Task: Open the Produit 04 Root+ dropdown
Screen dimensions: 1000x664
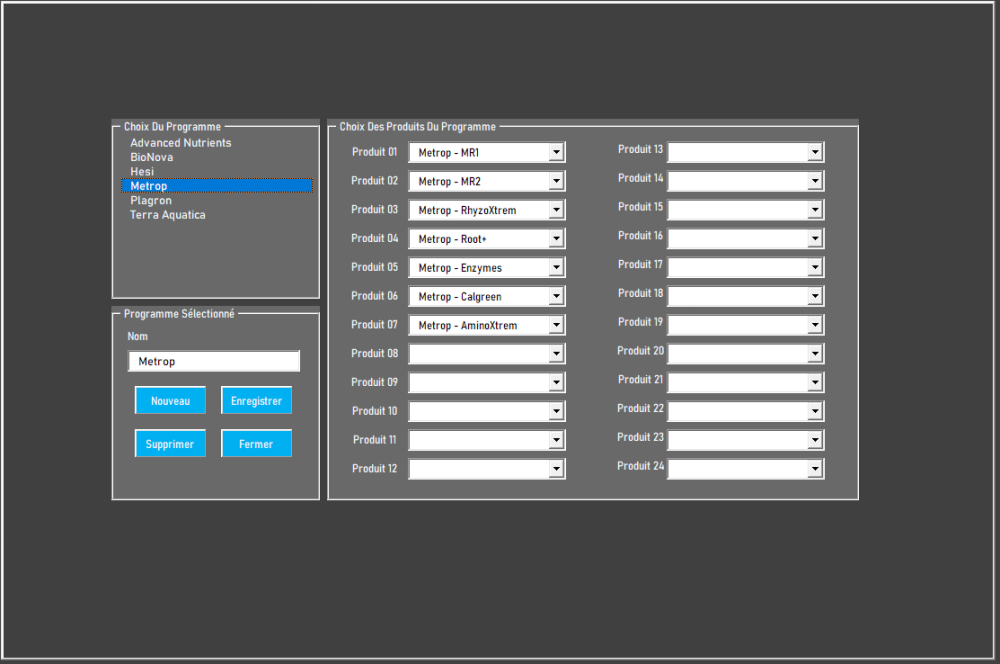Action: [x=556, y=239]
